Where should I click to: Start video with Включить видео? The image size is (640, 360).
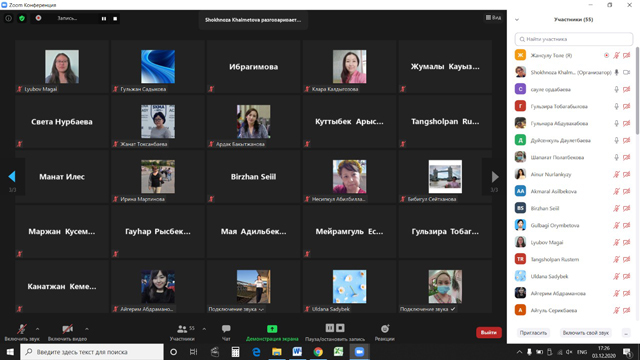[x=67, y=332]
